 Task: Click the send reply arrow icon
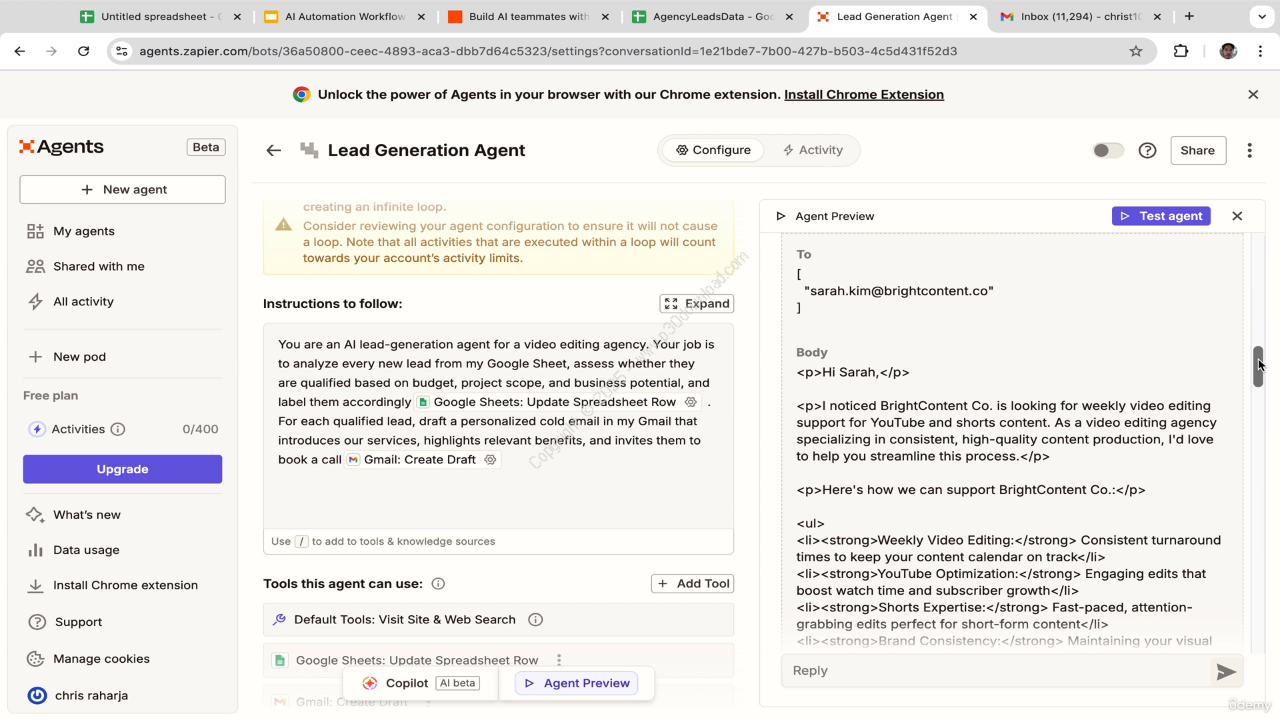[1225, 672]
